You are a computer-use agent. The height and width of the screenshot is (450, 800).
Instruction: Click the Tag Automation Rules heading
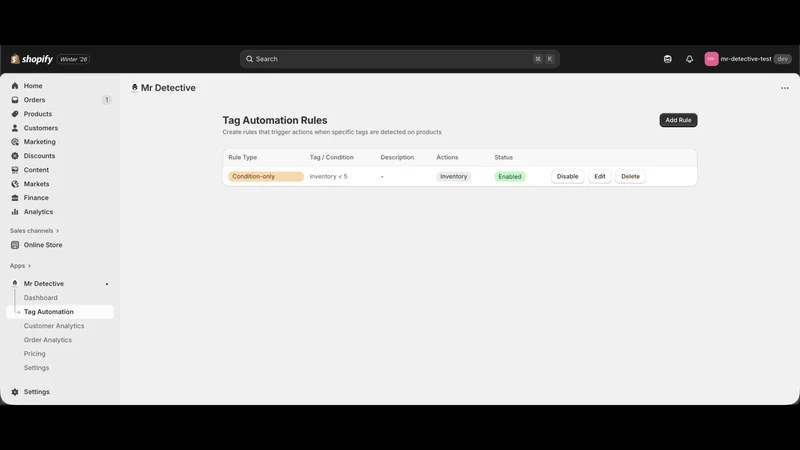[274, 120]
